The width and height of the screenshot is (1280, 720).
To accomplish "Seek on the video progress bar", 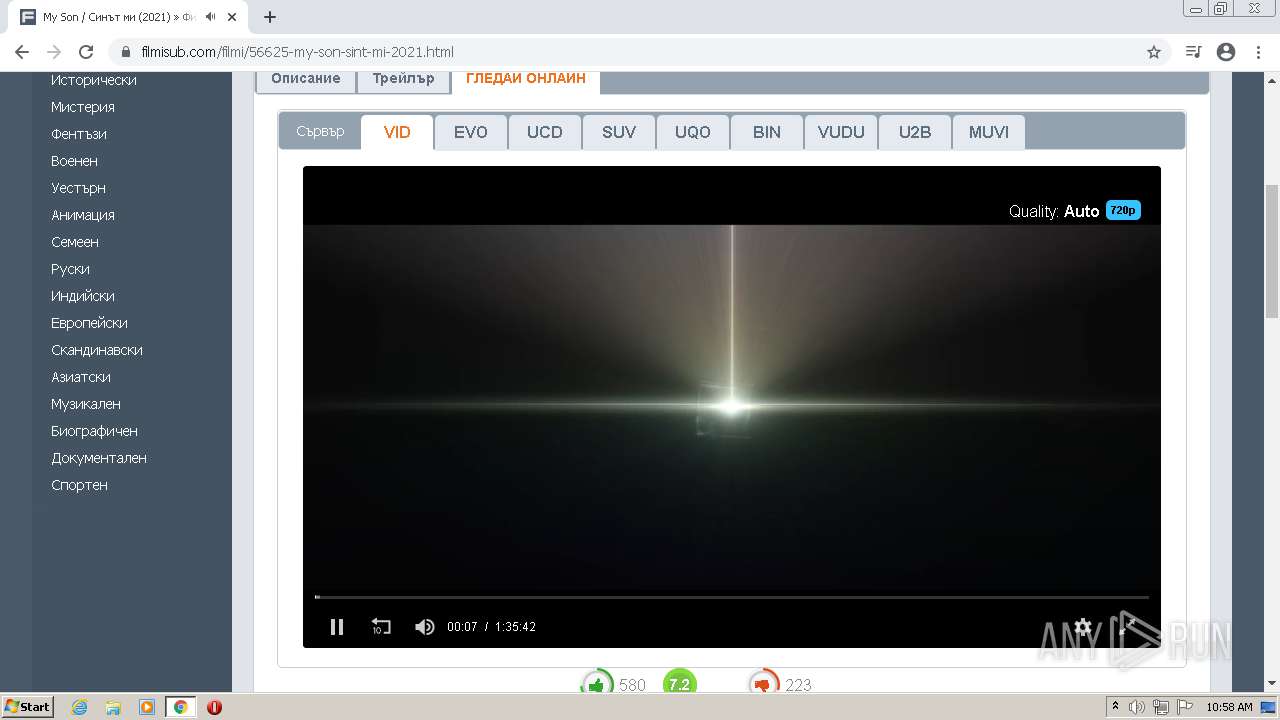I will tap(732, 597).
